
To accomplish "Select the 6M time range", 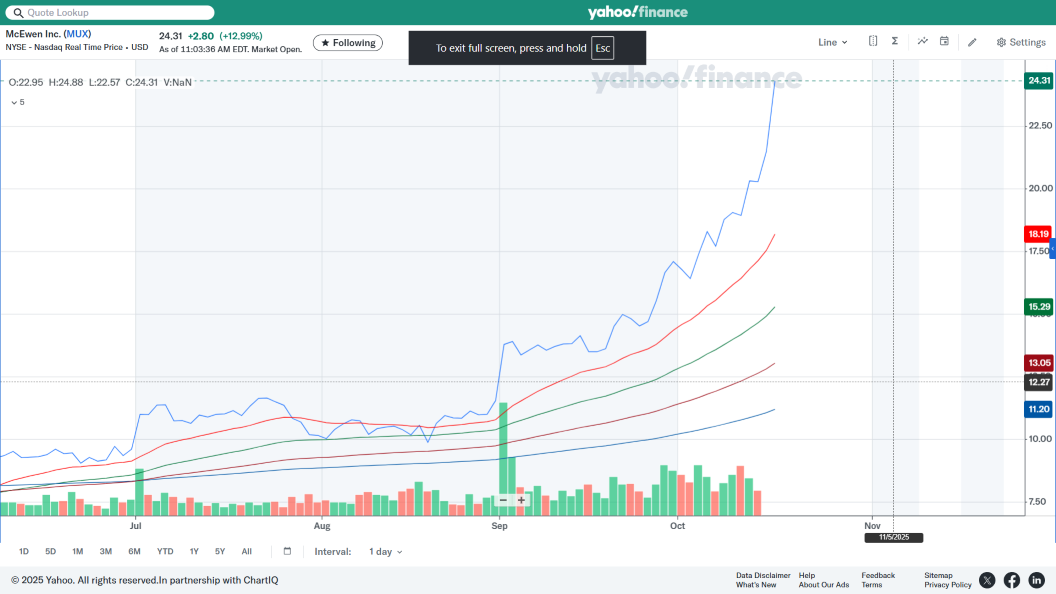I will pyautogui.click(x=134, y=551).
